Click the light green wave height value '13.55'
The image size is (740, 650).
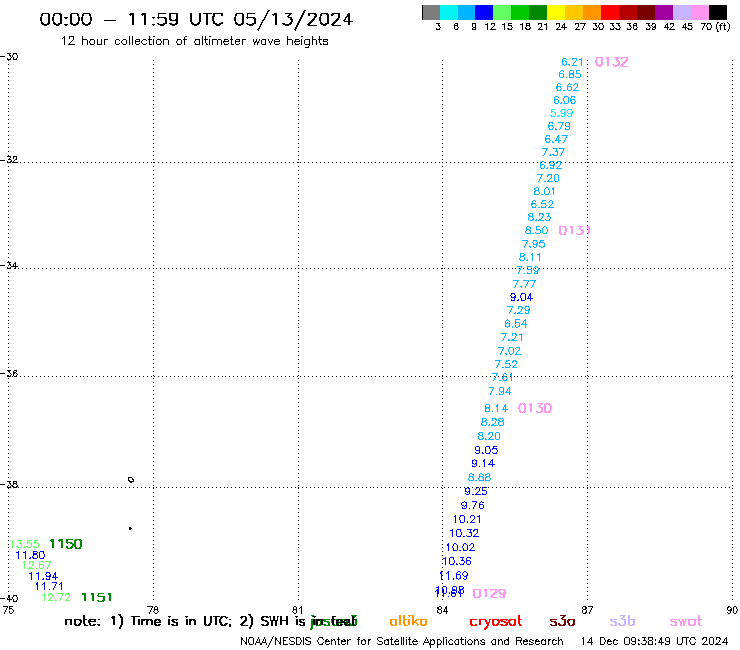tap(25, 544)
